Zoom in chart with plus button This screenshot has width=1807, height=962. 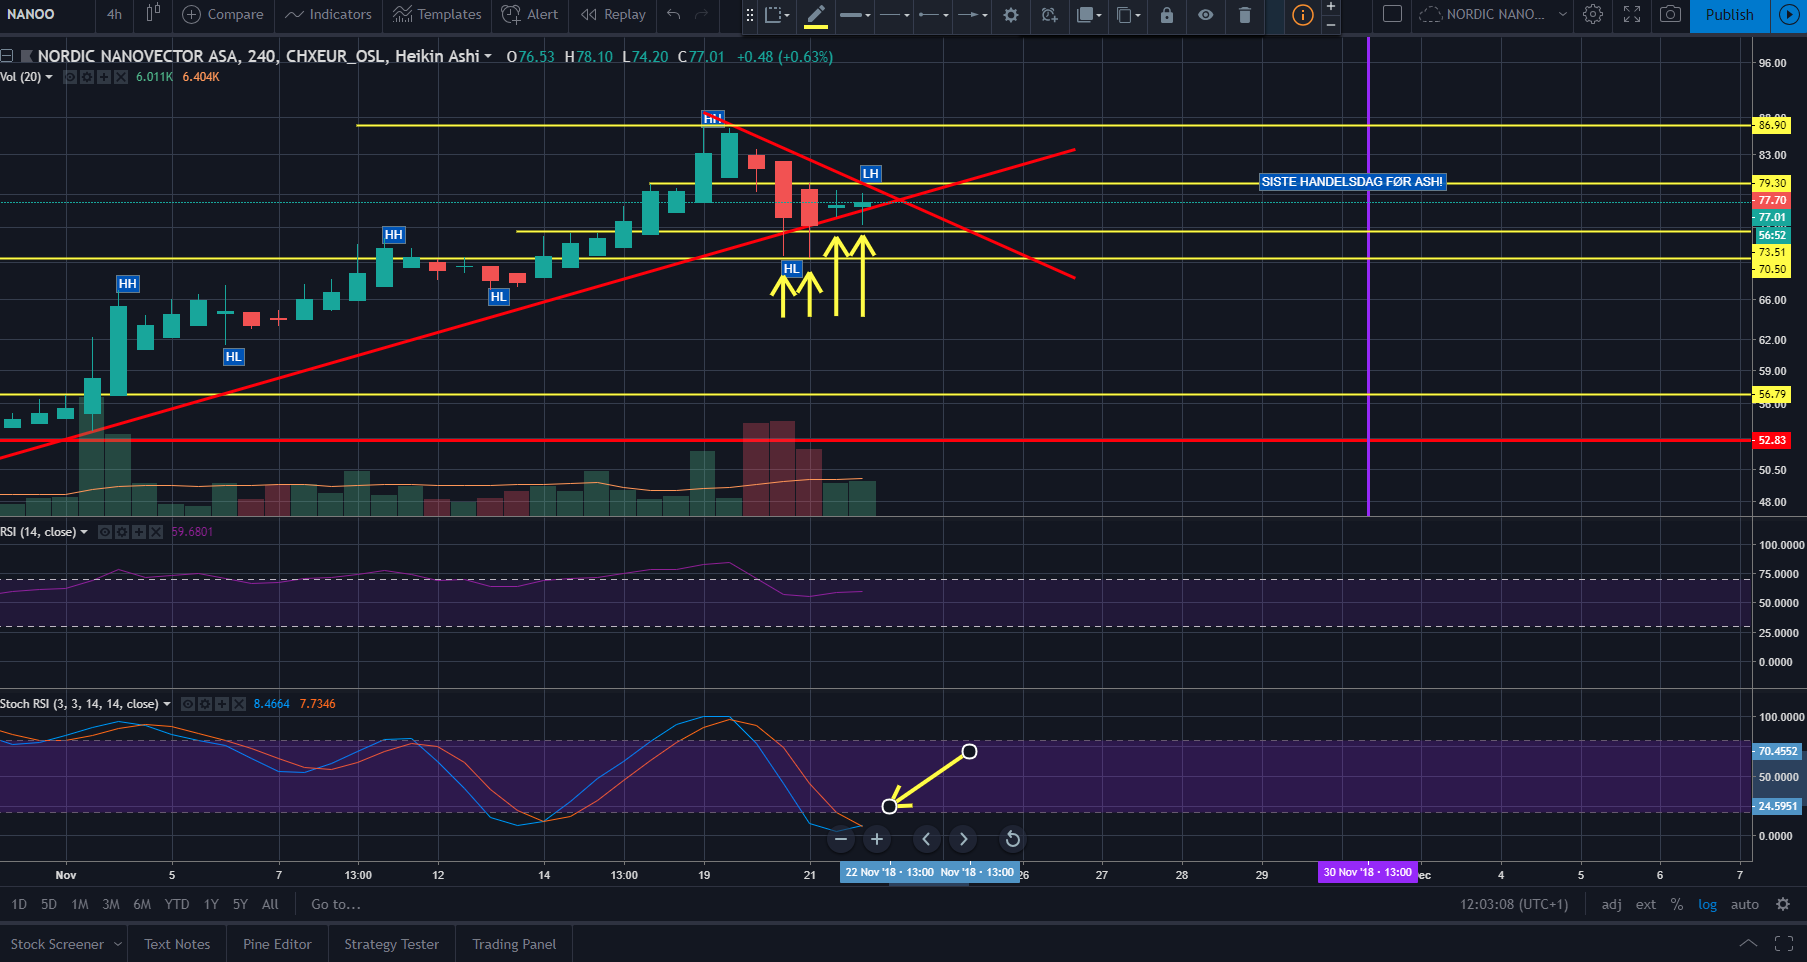pos(877,839)
